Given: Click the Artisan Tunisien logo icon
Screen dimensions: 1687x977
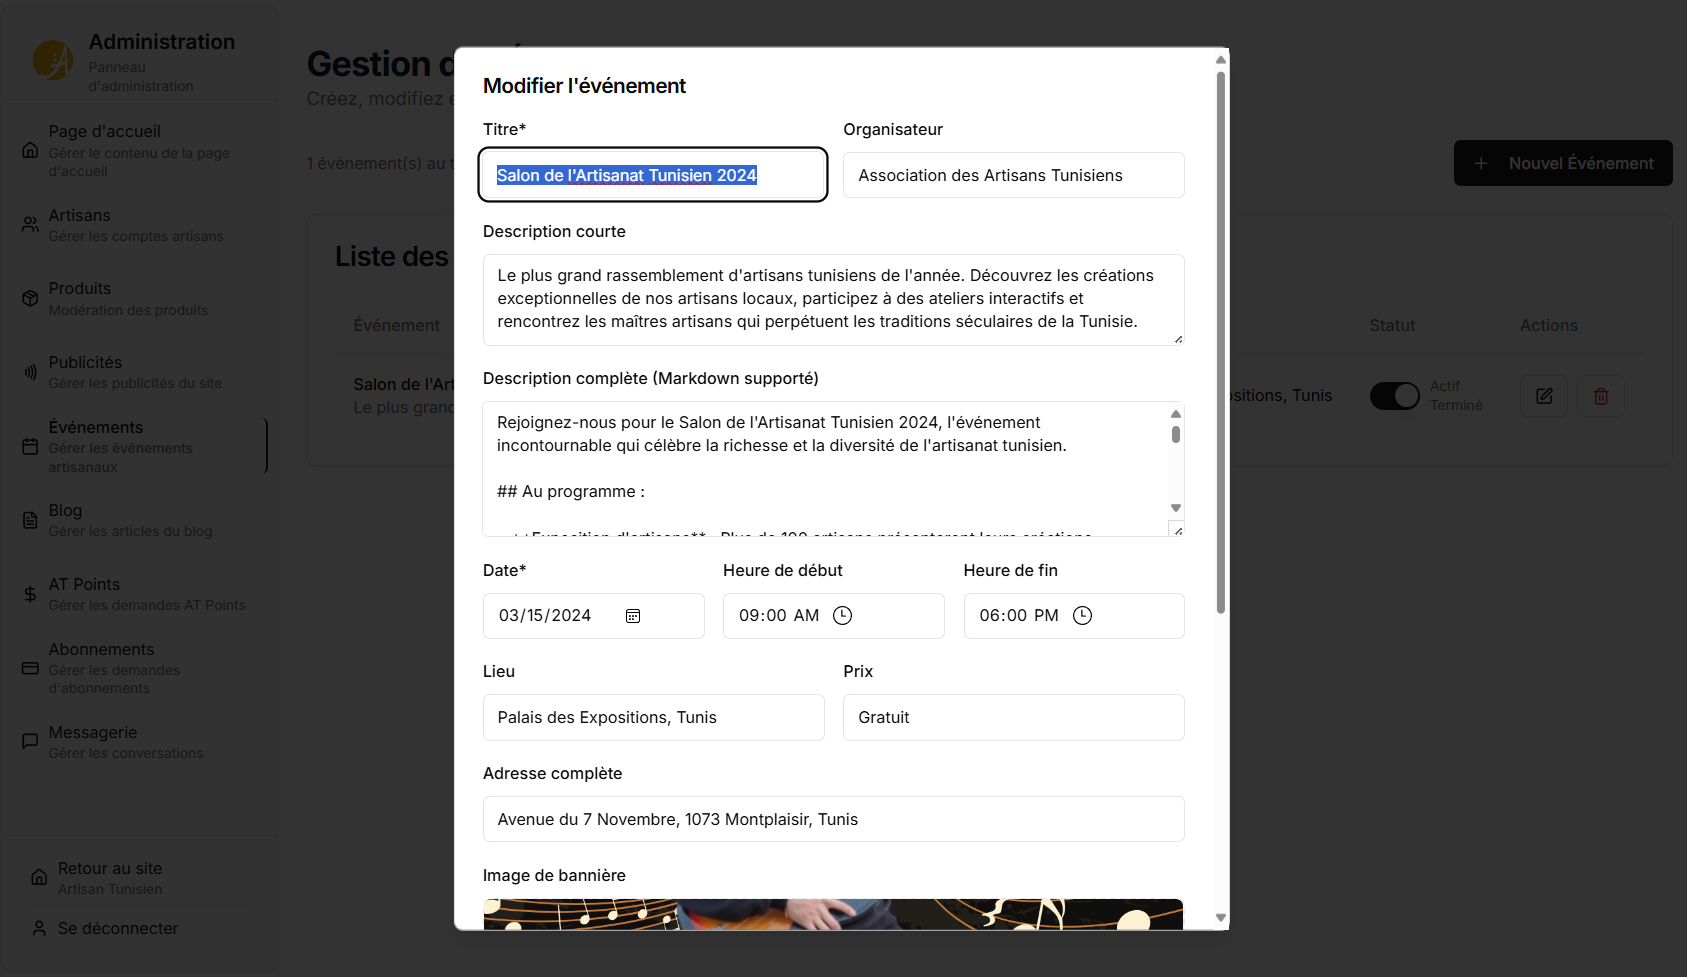Looking at the screenshot, I should (x=52, y=60).
